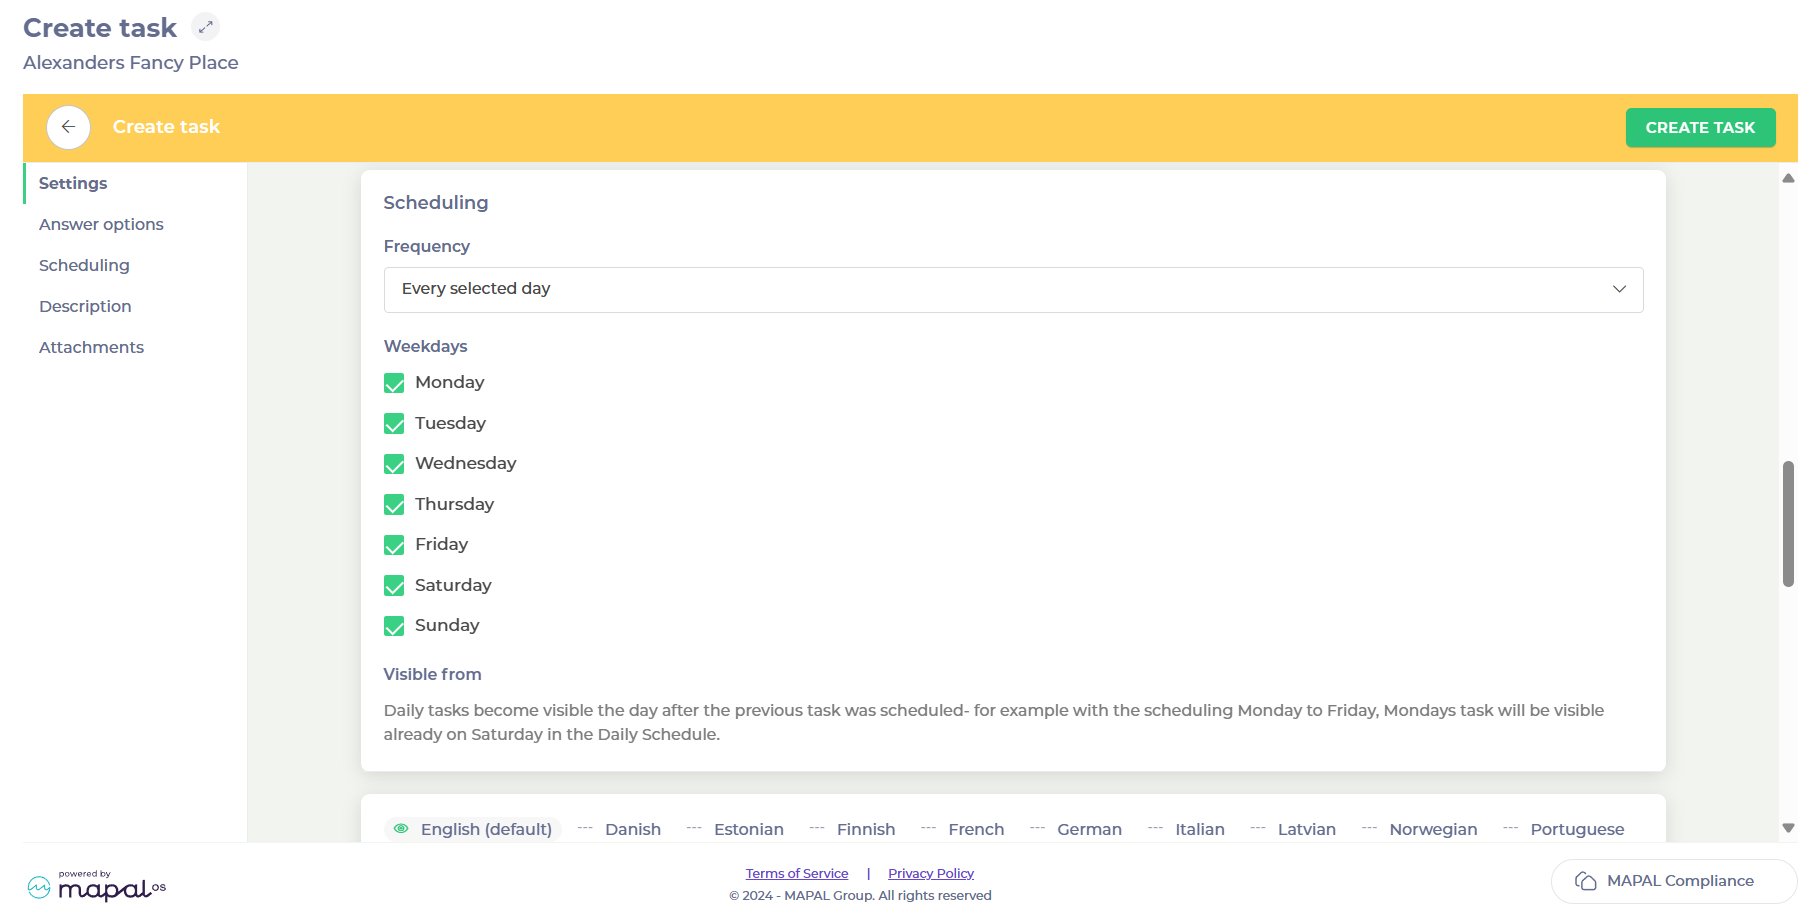Deselect the Sunday checkbox
The image size is (1818, 915).
394,626
